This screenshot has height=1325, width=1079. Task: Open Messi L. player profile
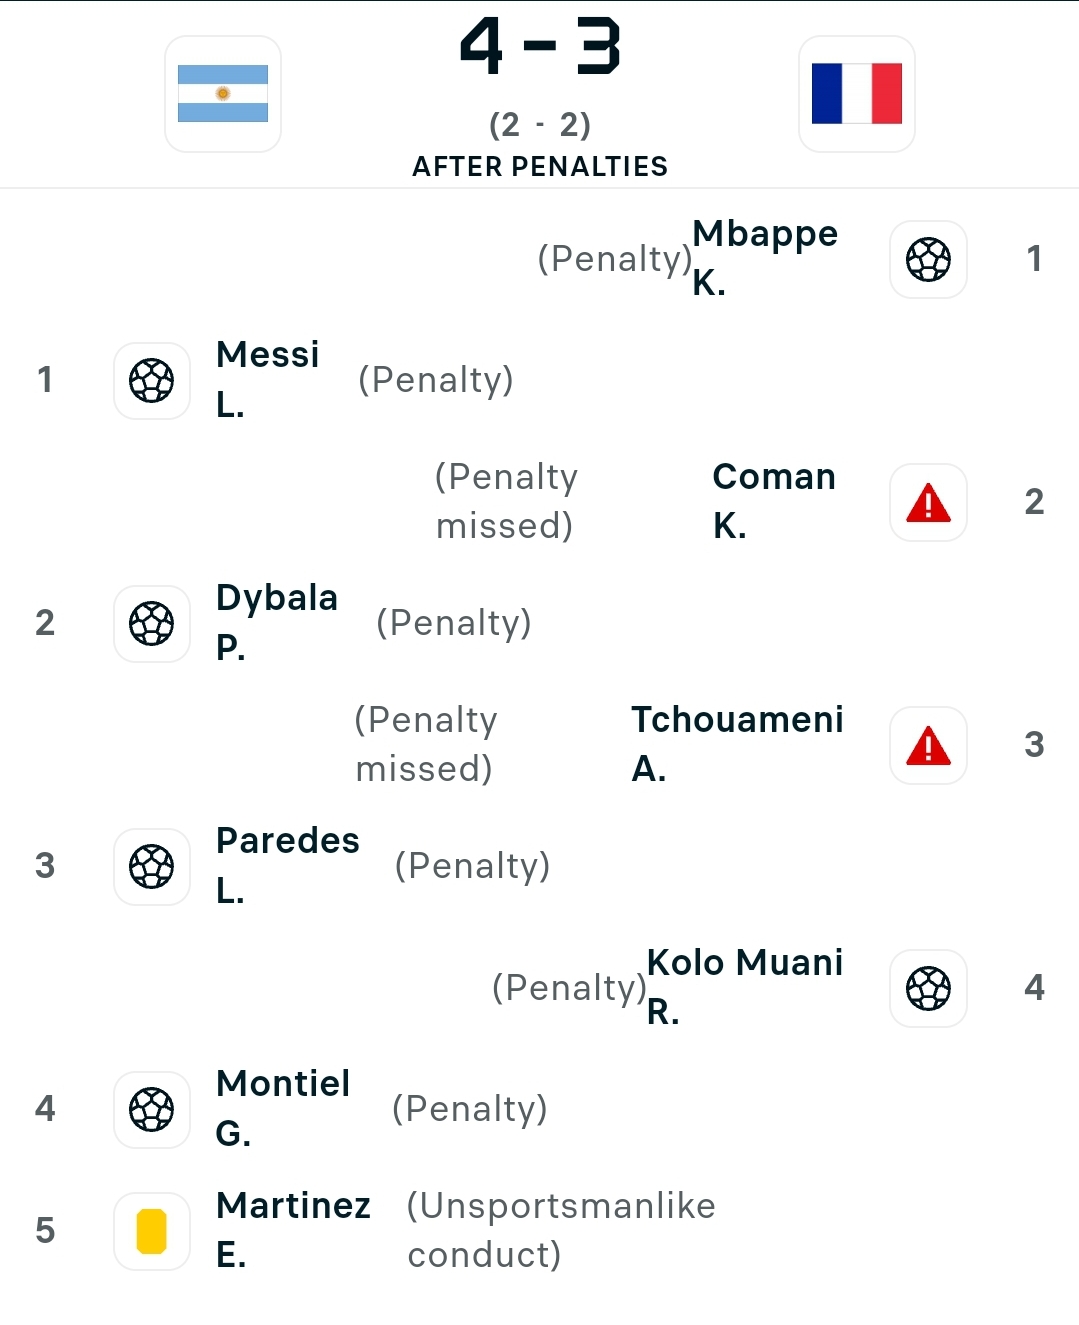click(268, 379)
